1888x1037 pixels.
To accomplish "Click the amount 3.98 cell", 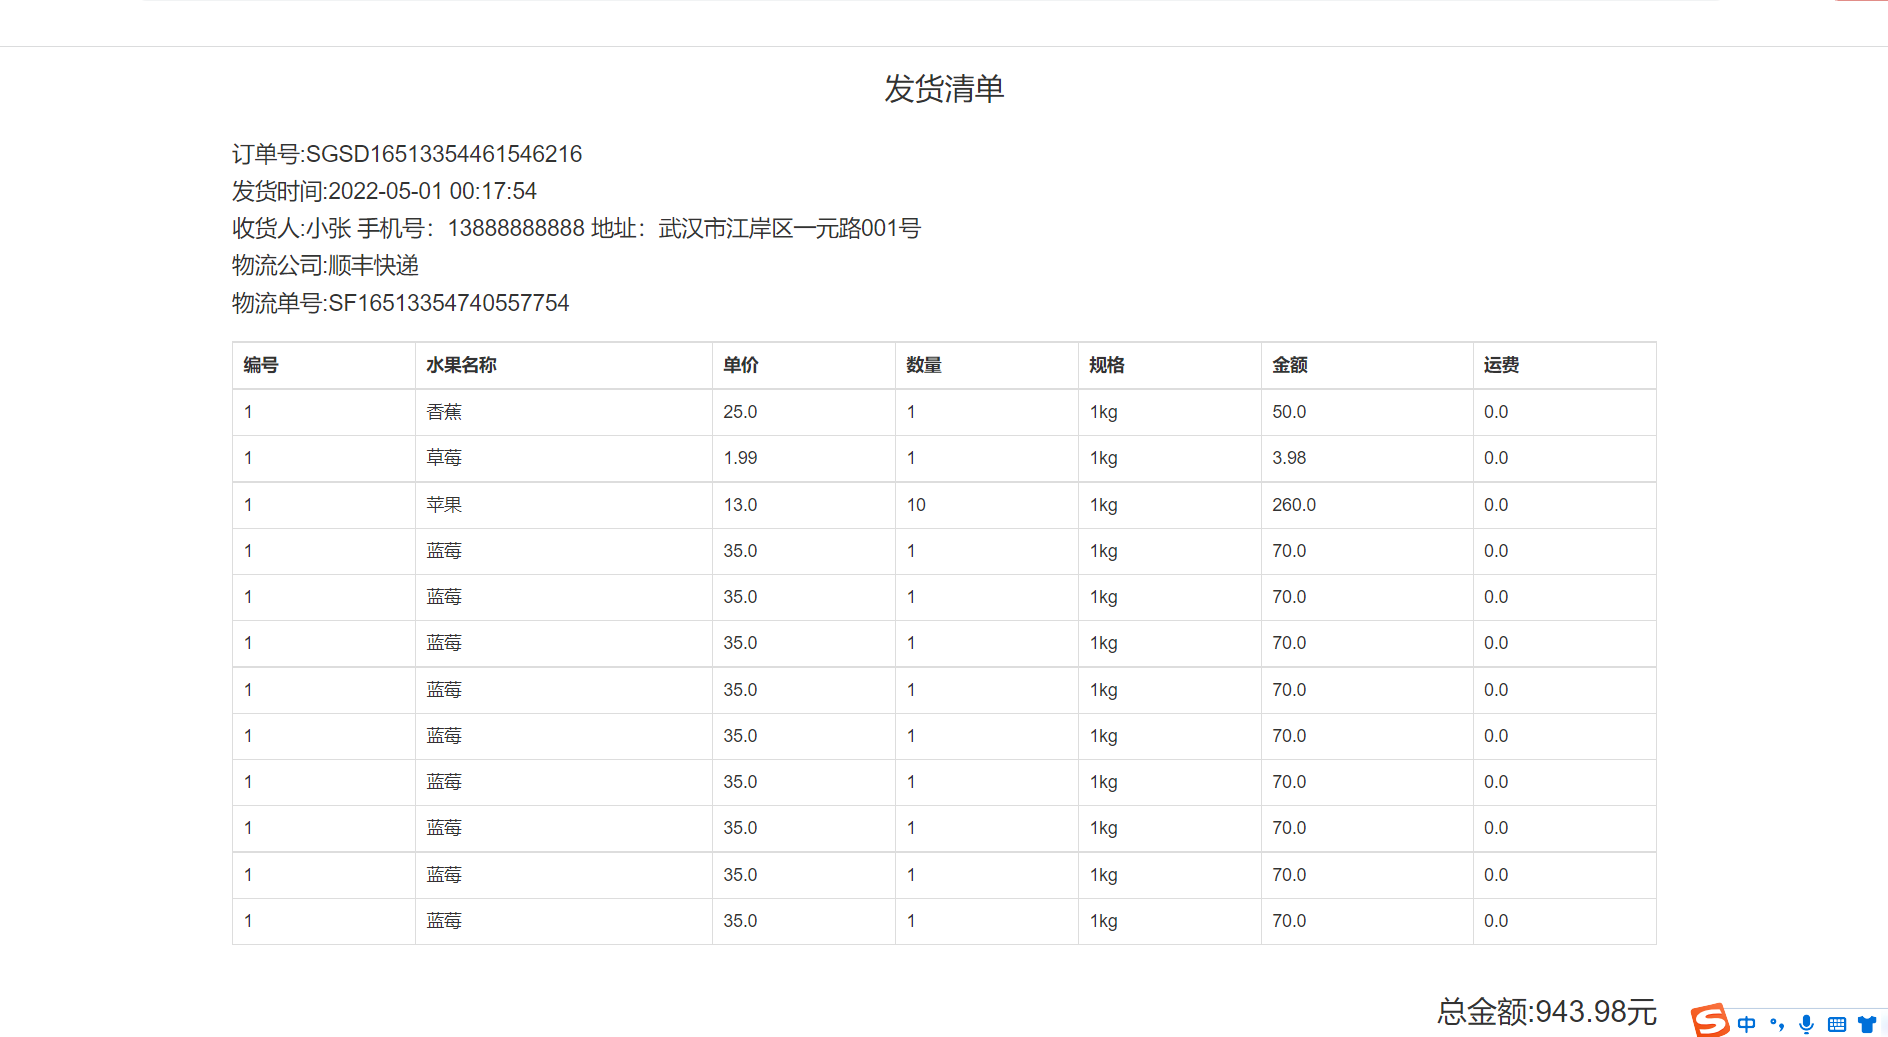I will (x=1367, y=458).
